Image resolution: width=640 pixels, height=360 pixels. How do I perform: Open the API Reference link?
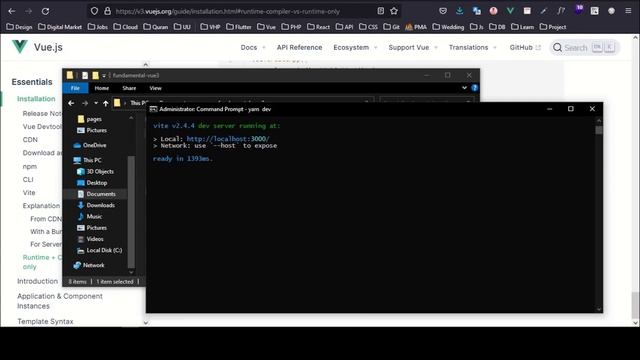click(x=299, y=47)
